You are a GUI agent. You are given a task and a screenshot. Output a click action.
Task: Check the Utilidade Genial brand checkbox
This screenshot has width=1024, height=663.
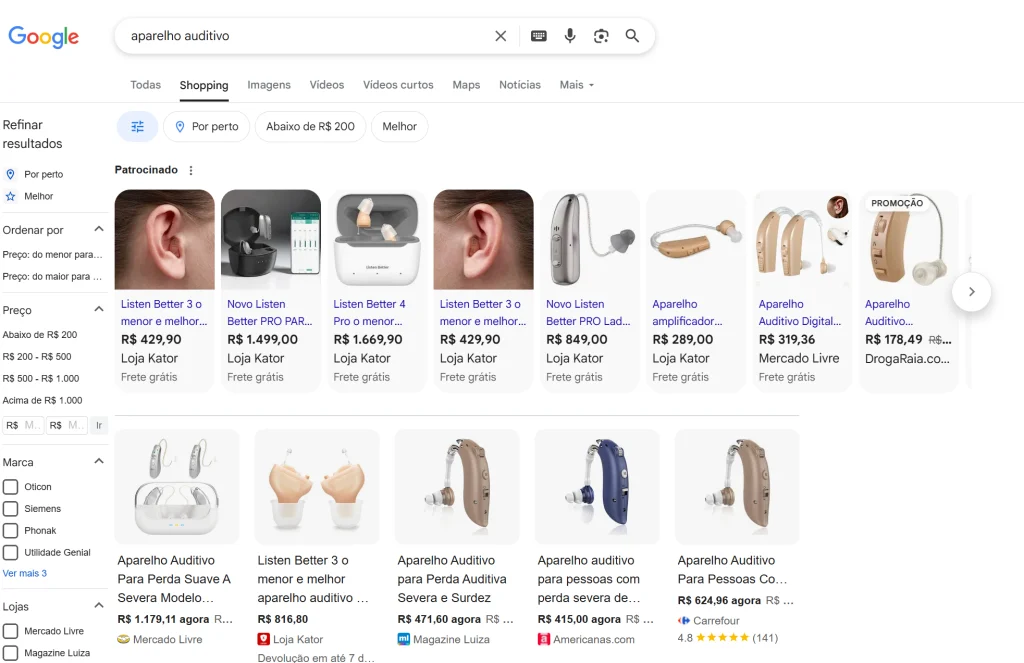(10, 553)
